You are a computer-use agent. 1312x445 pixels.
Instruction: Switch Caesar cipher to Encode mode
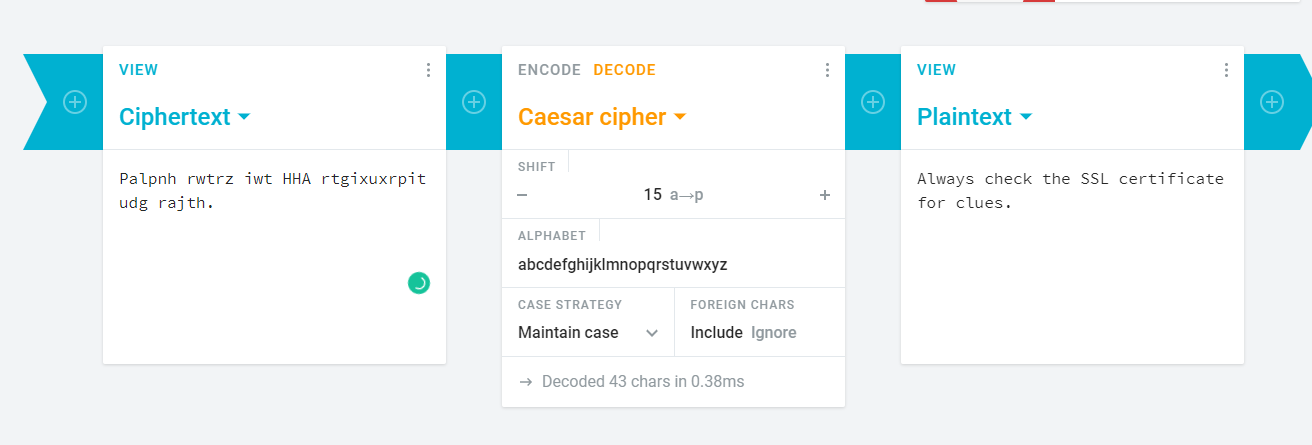pos(549,70)
